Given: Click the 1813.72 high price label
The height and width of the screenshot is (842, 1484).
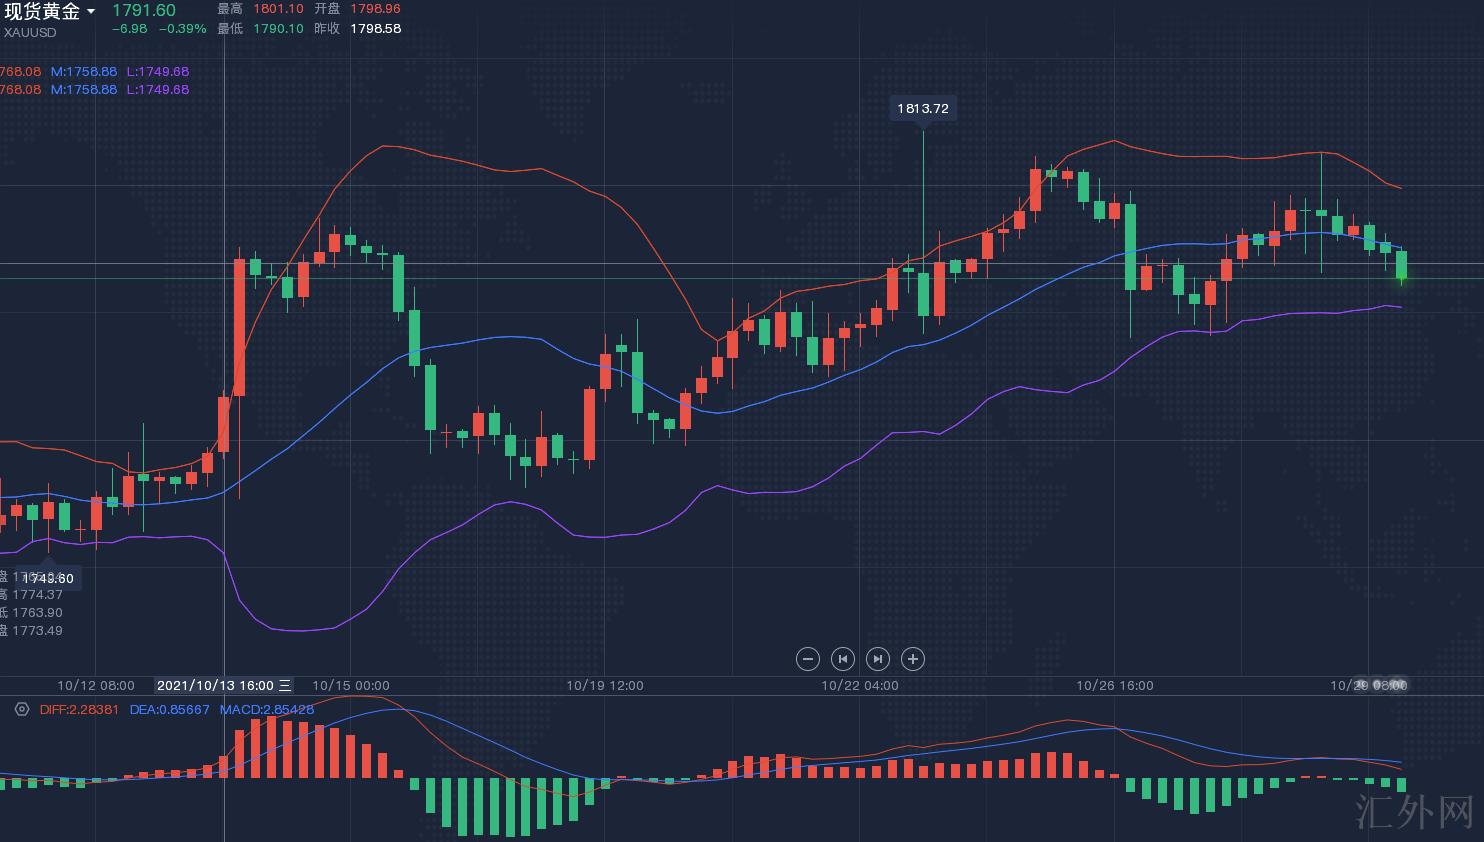Looking at the screenshot, I should tap(922, 108).
